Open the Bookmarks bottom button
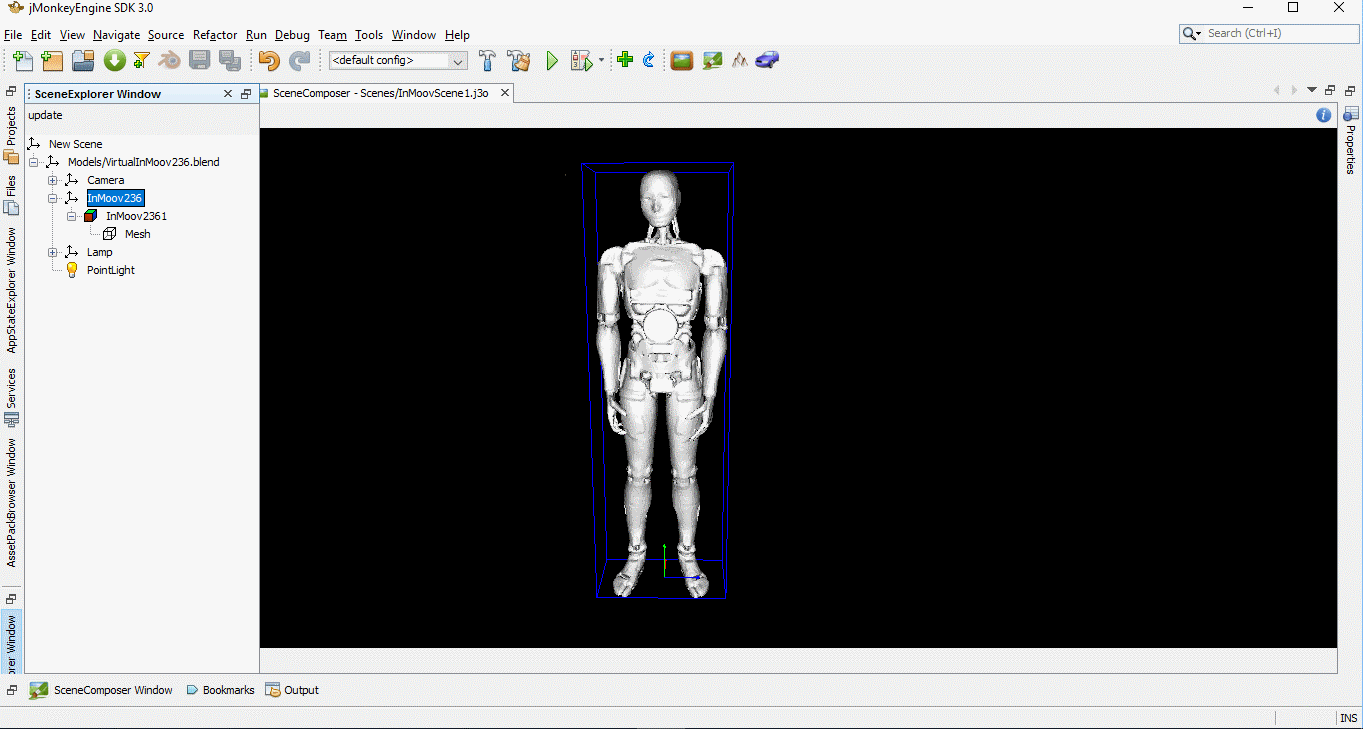Image resolution: width=1363 pixels, height=729 pixels. pyautogui.click(x=220, y=690)
